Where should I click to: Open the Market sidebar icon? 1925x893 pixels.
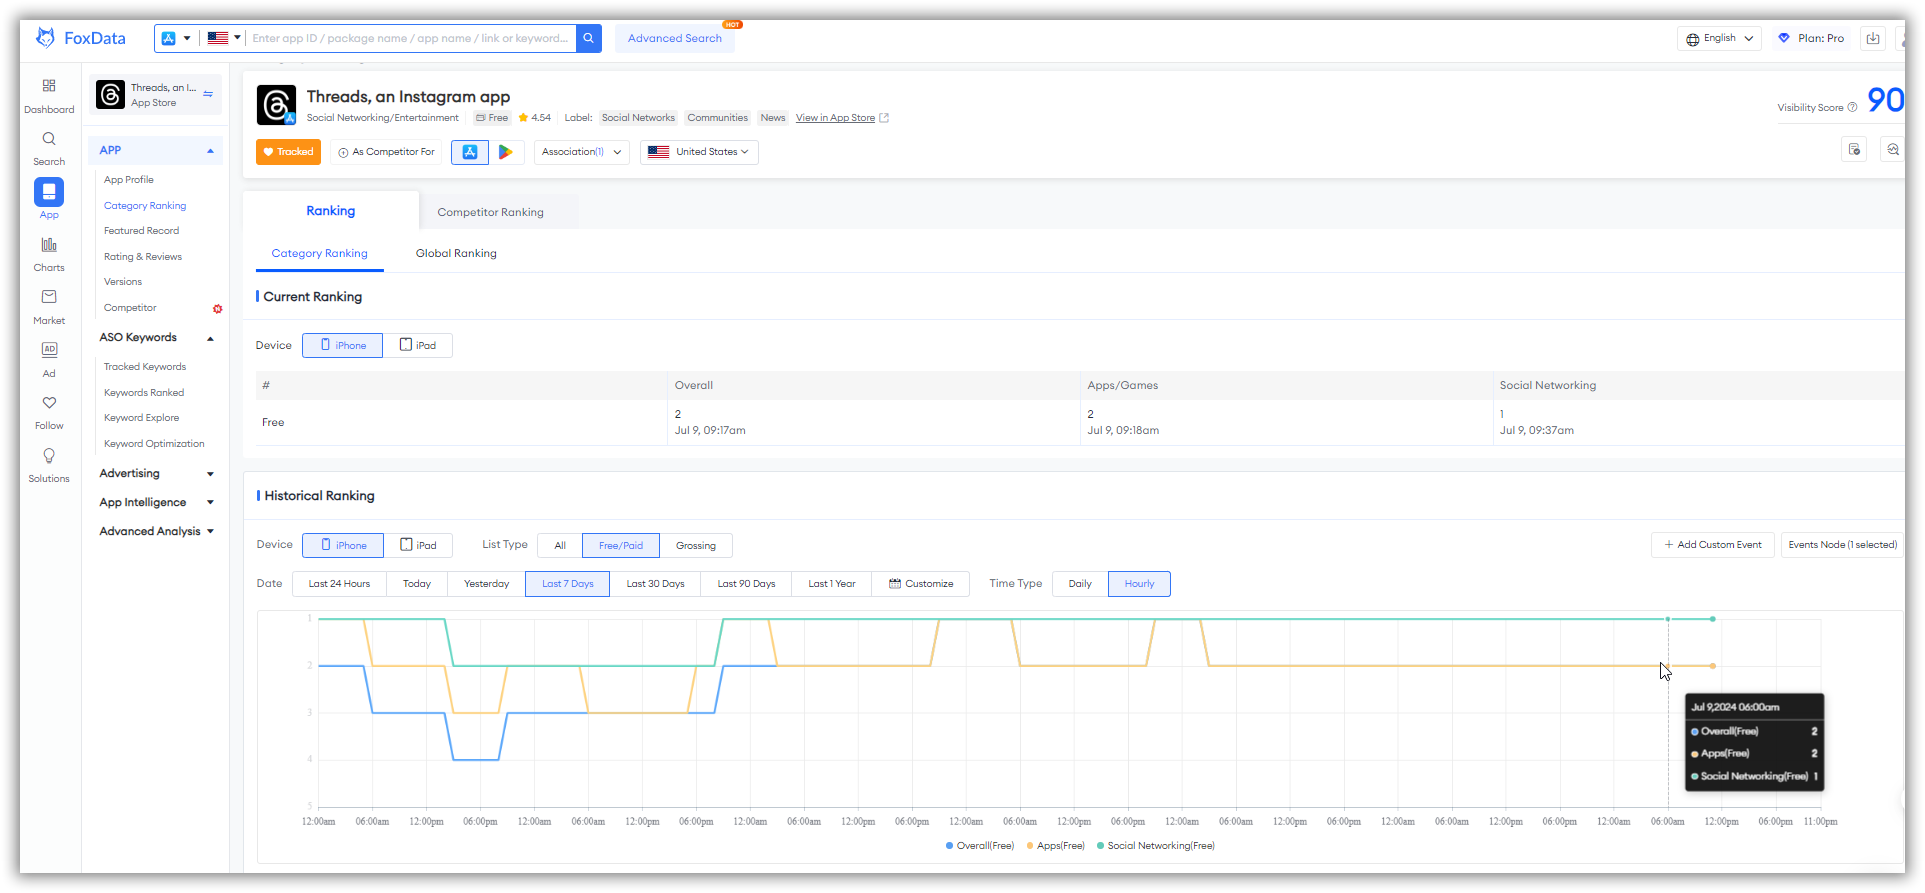point(49,297)
